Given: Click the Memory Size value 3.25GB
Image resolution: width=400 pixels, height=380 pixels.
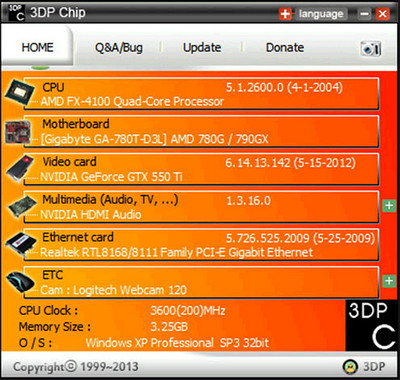Looking at the screenshot, I should click(x=169, y=327).
